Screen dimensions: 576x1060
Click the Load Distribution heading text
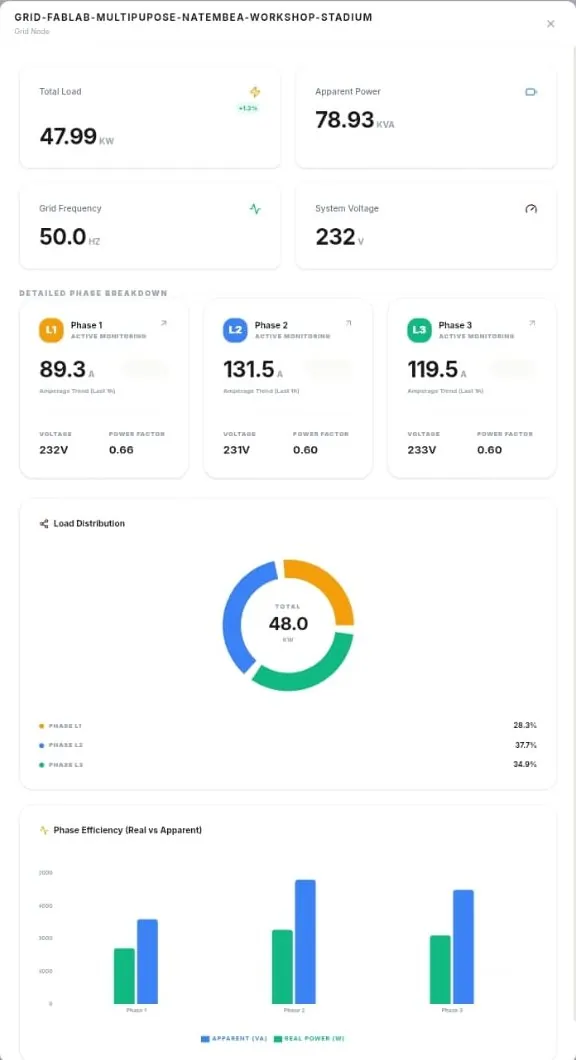click(89, 523)
